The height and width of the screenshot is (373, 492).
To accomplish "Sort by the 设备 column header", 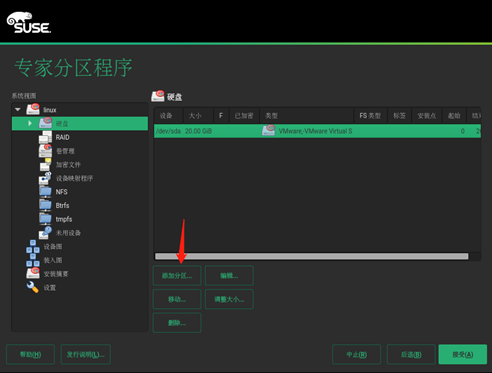I will [x=168, y=116].
